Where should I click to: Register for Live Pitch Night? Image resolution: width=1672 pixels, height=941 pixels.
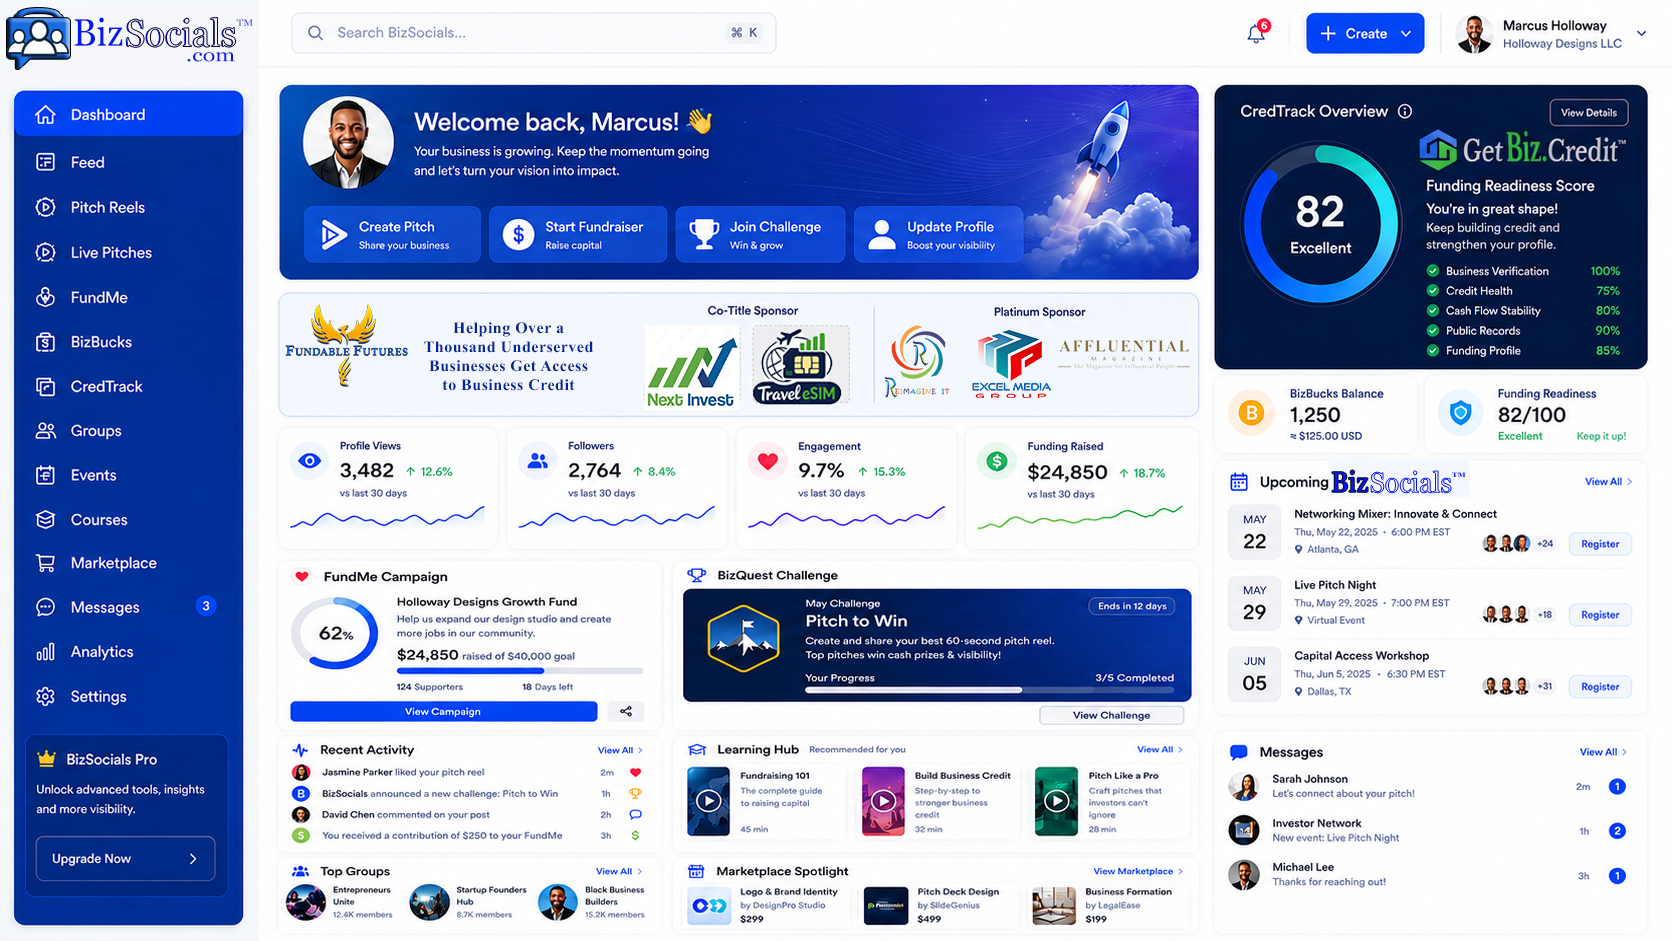[x=1599, y=615]
